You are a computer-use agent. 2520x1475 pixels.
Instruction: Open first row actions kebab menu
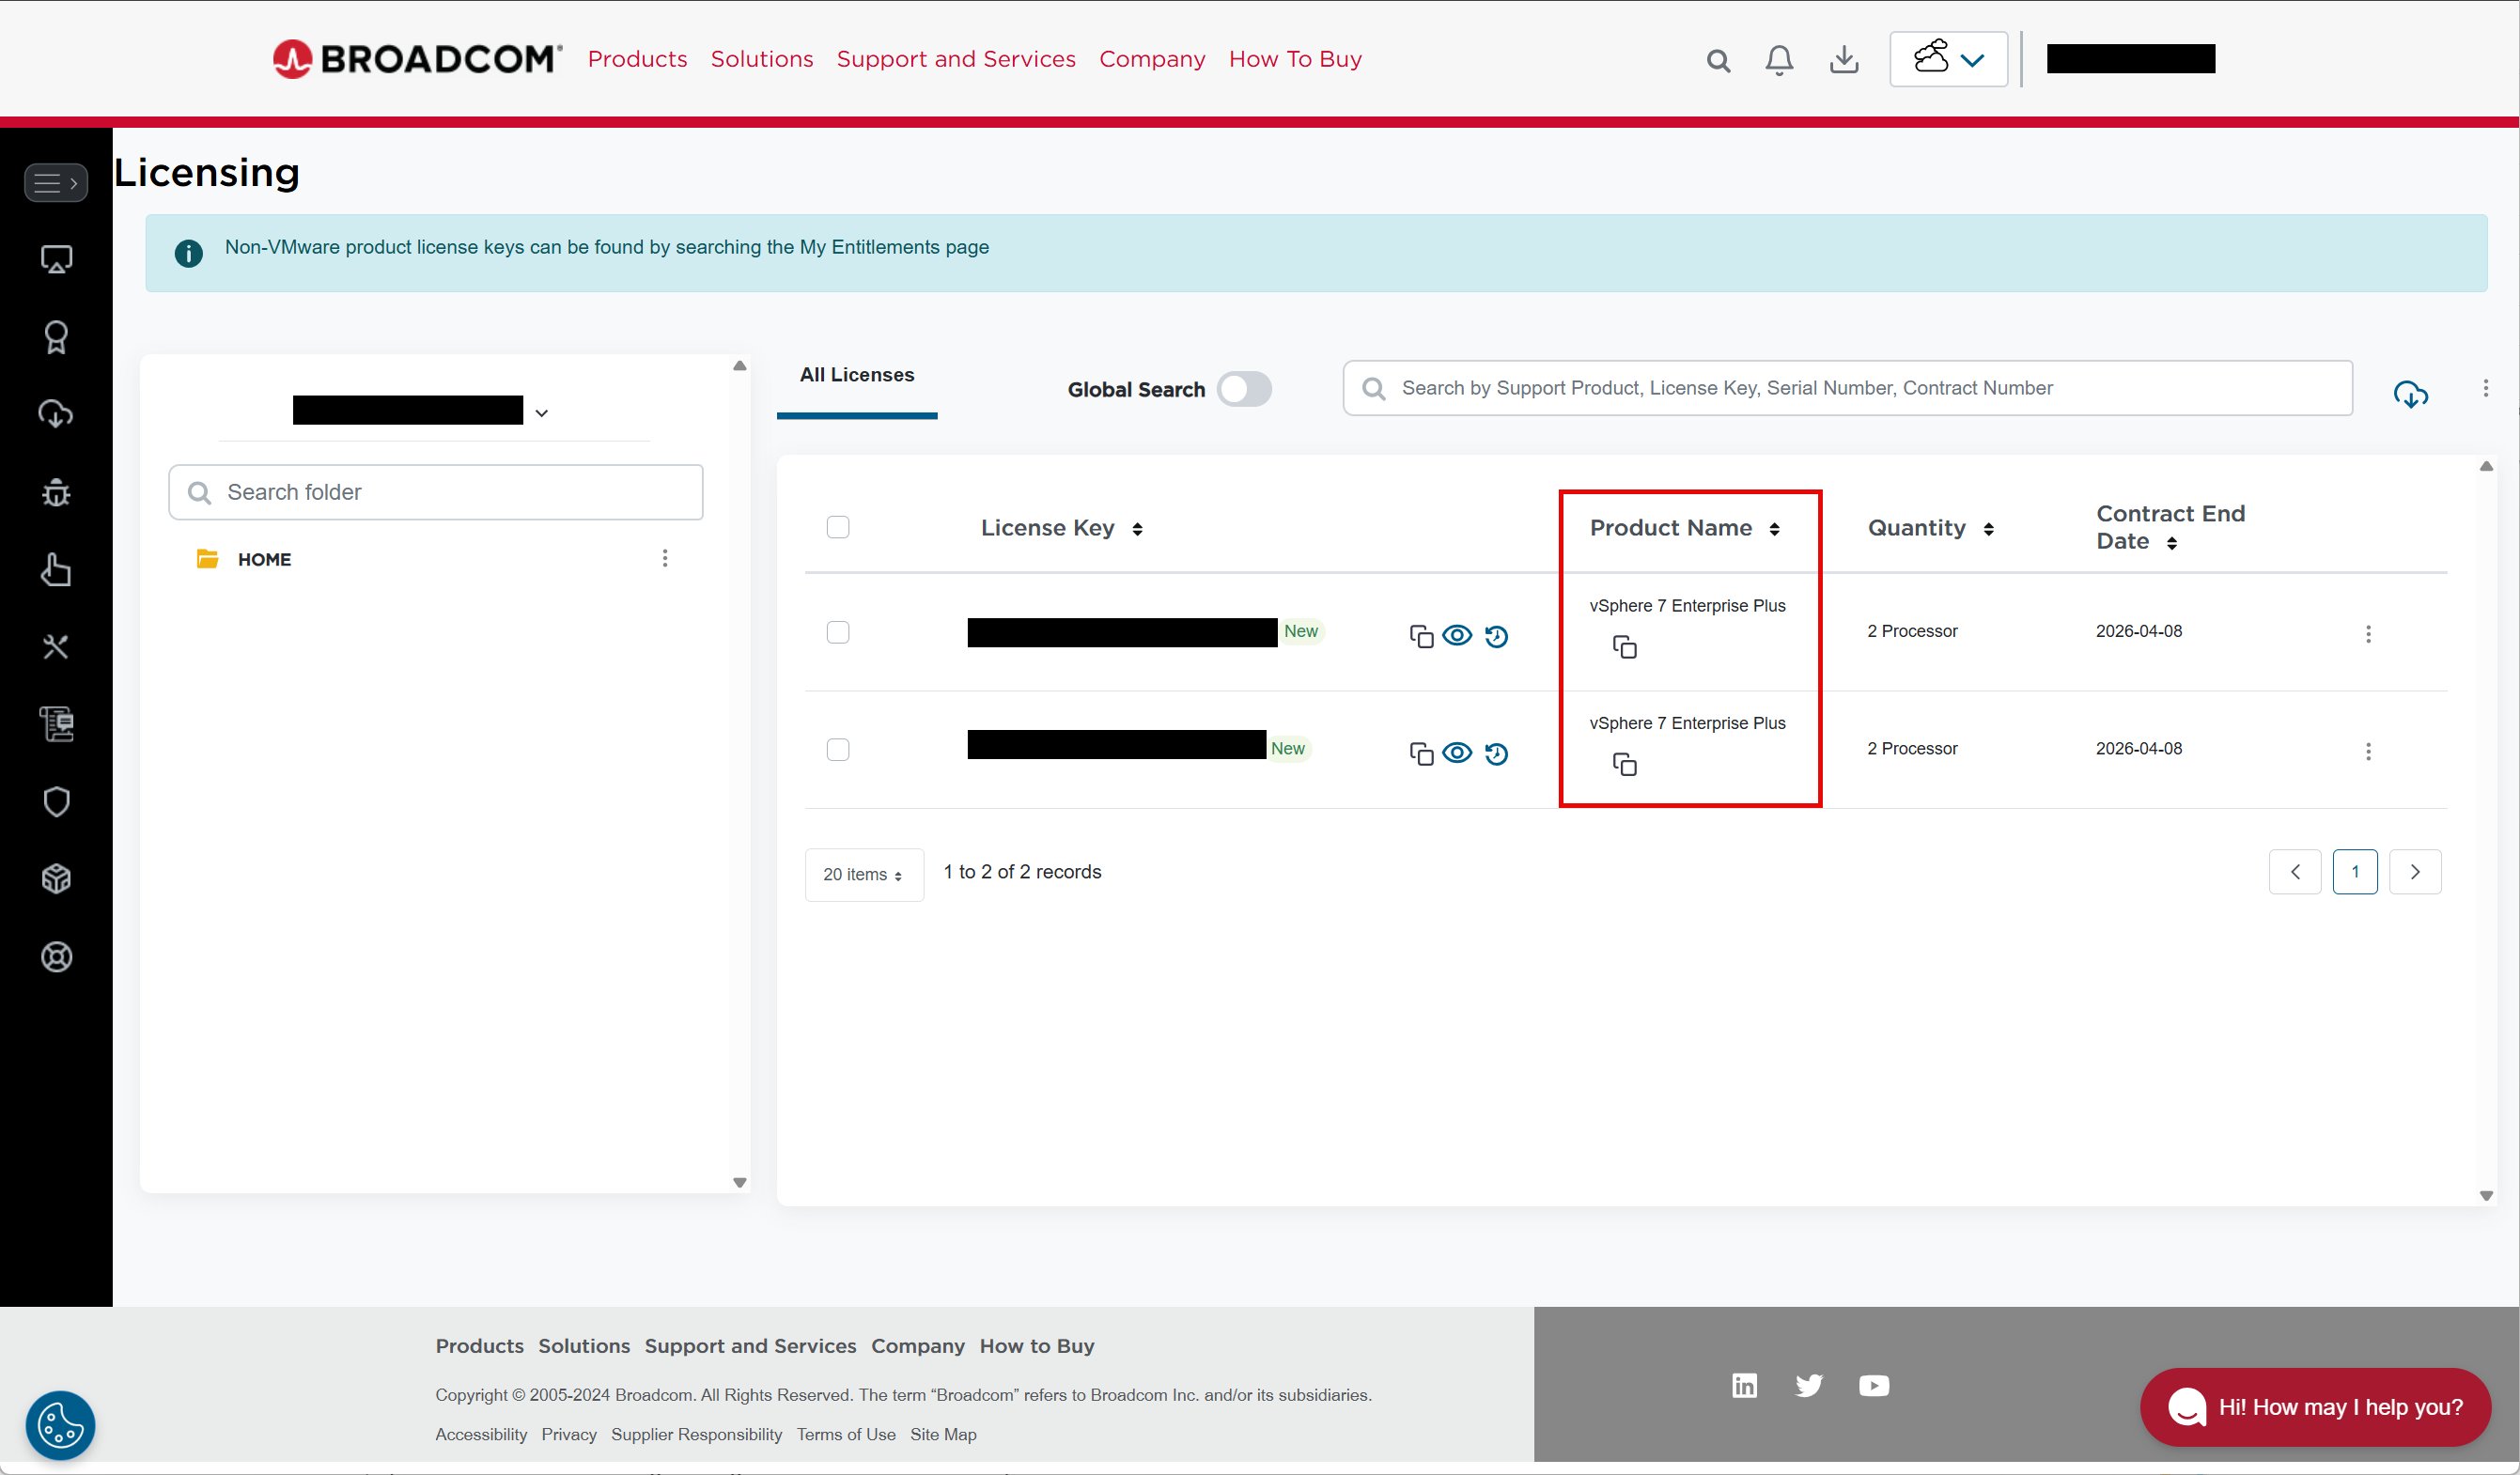click(2367, 634)
